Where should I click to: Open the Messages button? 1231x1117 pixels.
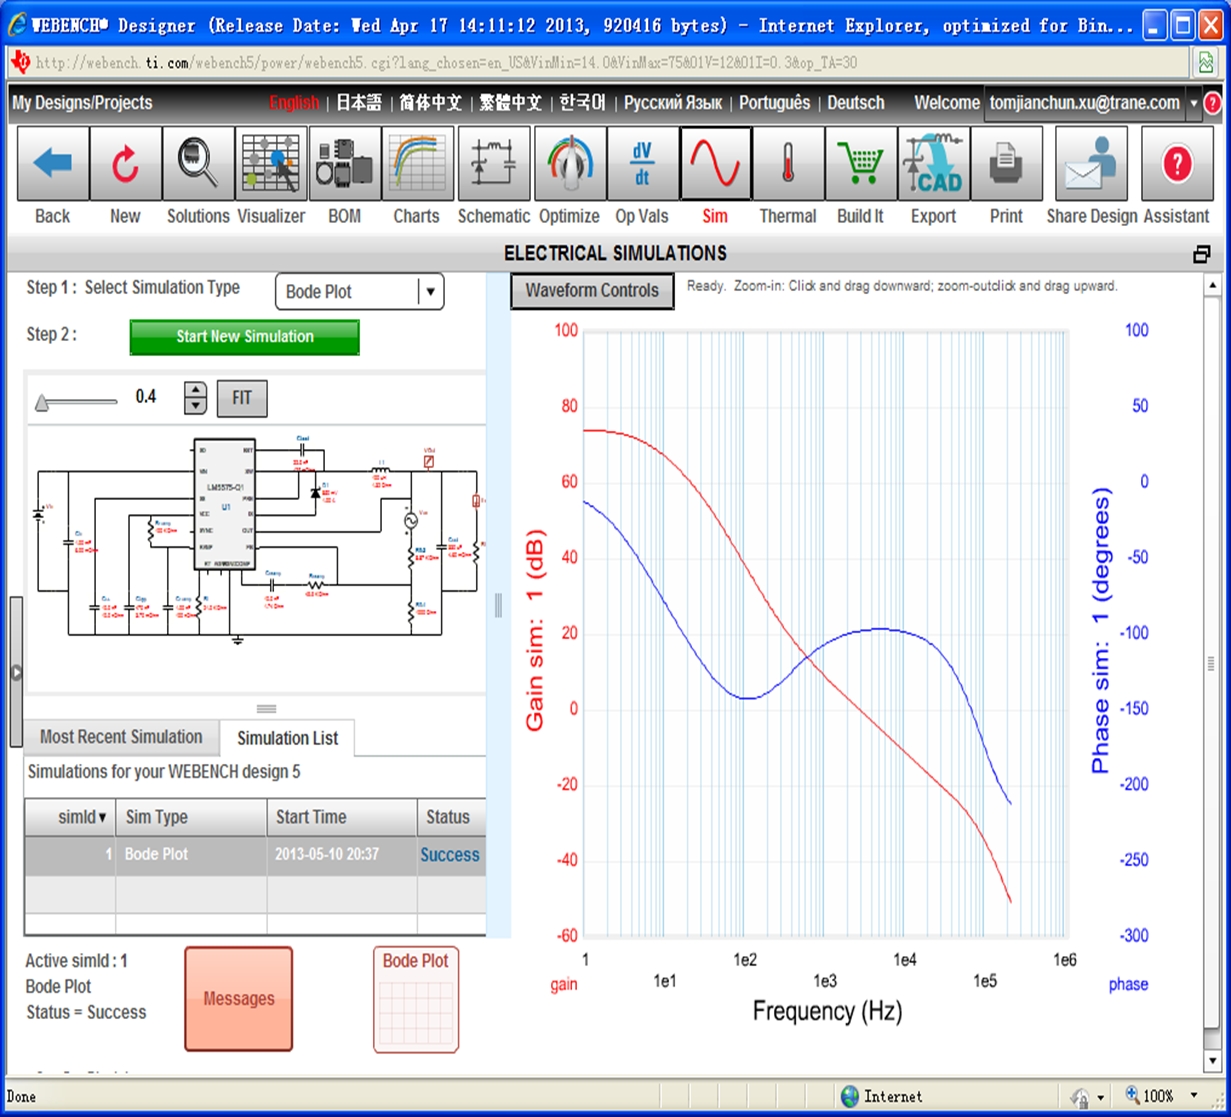click(x=239, y=998)
